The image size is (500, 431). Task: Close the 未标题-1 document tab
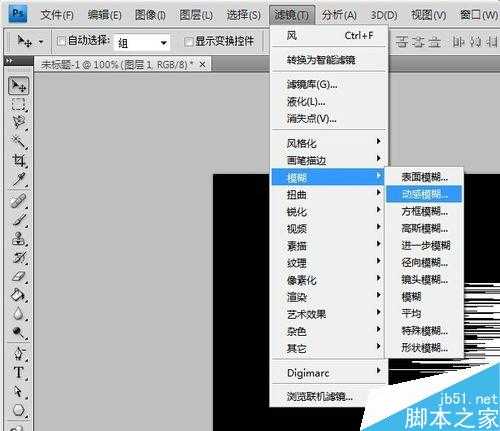click(202, 64)
